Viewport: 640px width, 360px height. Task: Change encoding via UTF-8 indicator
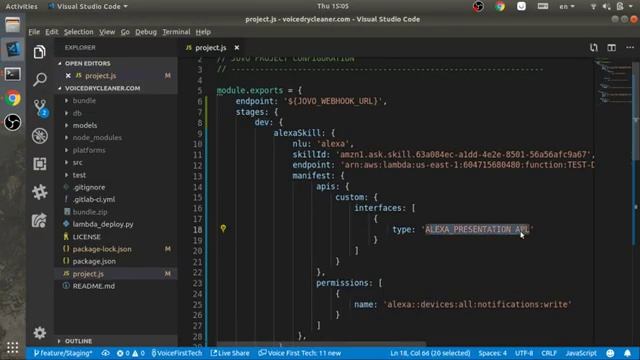click(524, 353)
